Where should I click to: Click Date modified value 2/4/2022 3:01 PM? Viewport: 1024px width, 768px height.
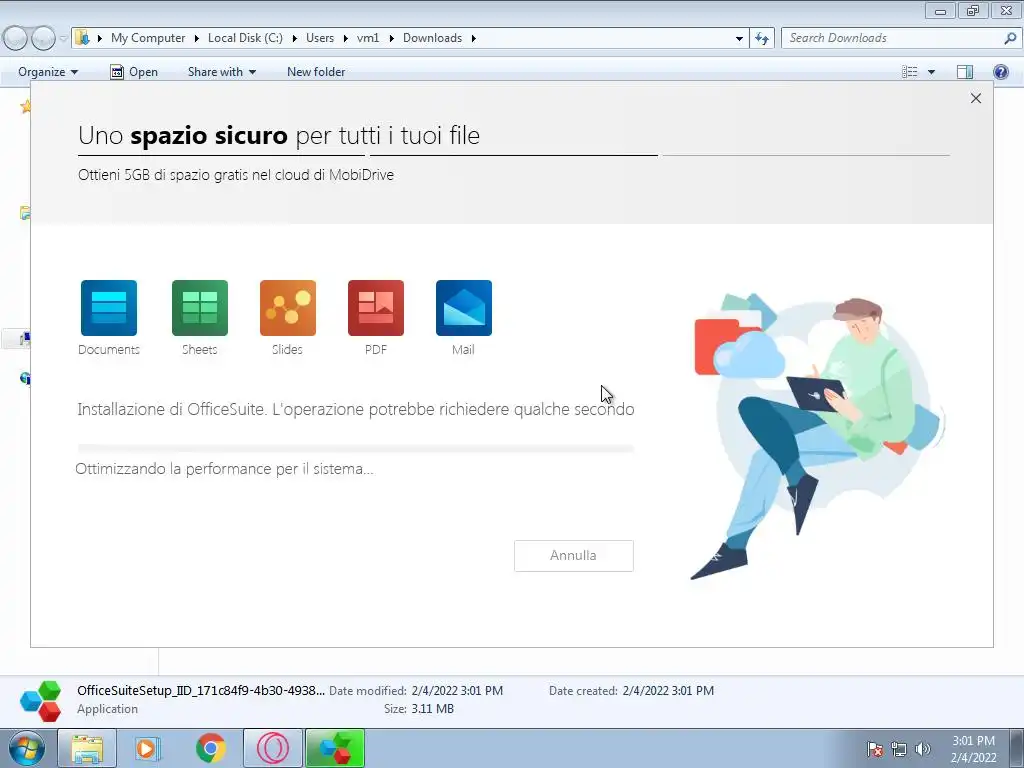[x=457, y=690]
